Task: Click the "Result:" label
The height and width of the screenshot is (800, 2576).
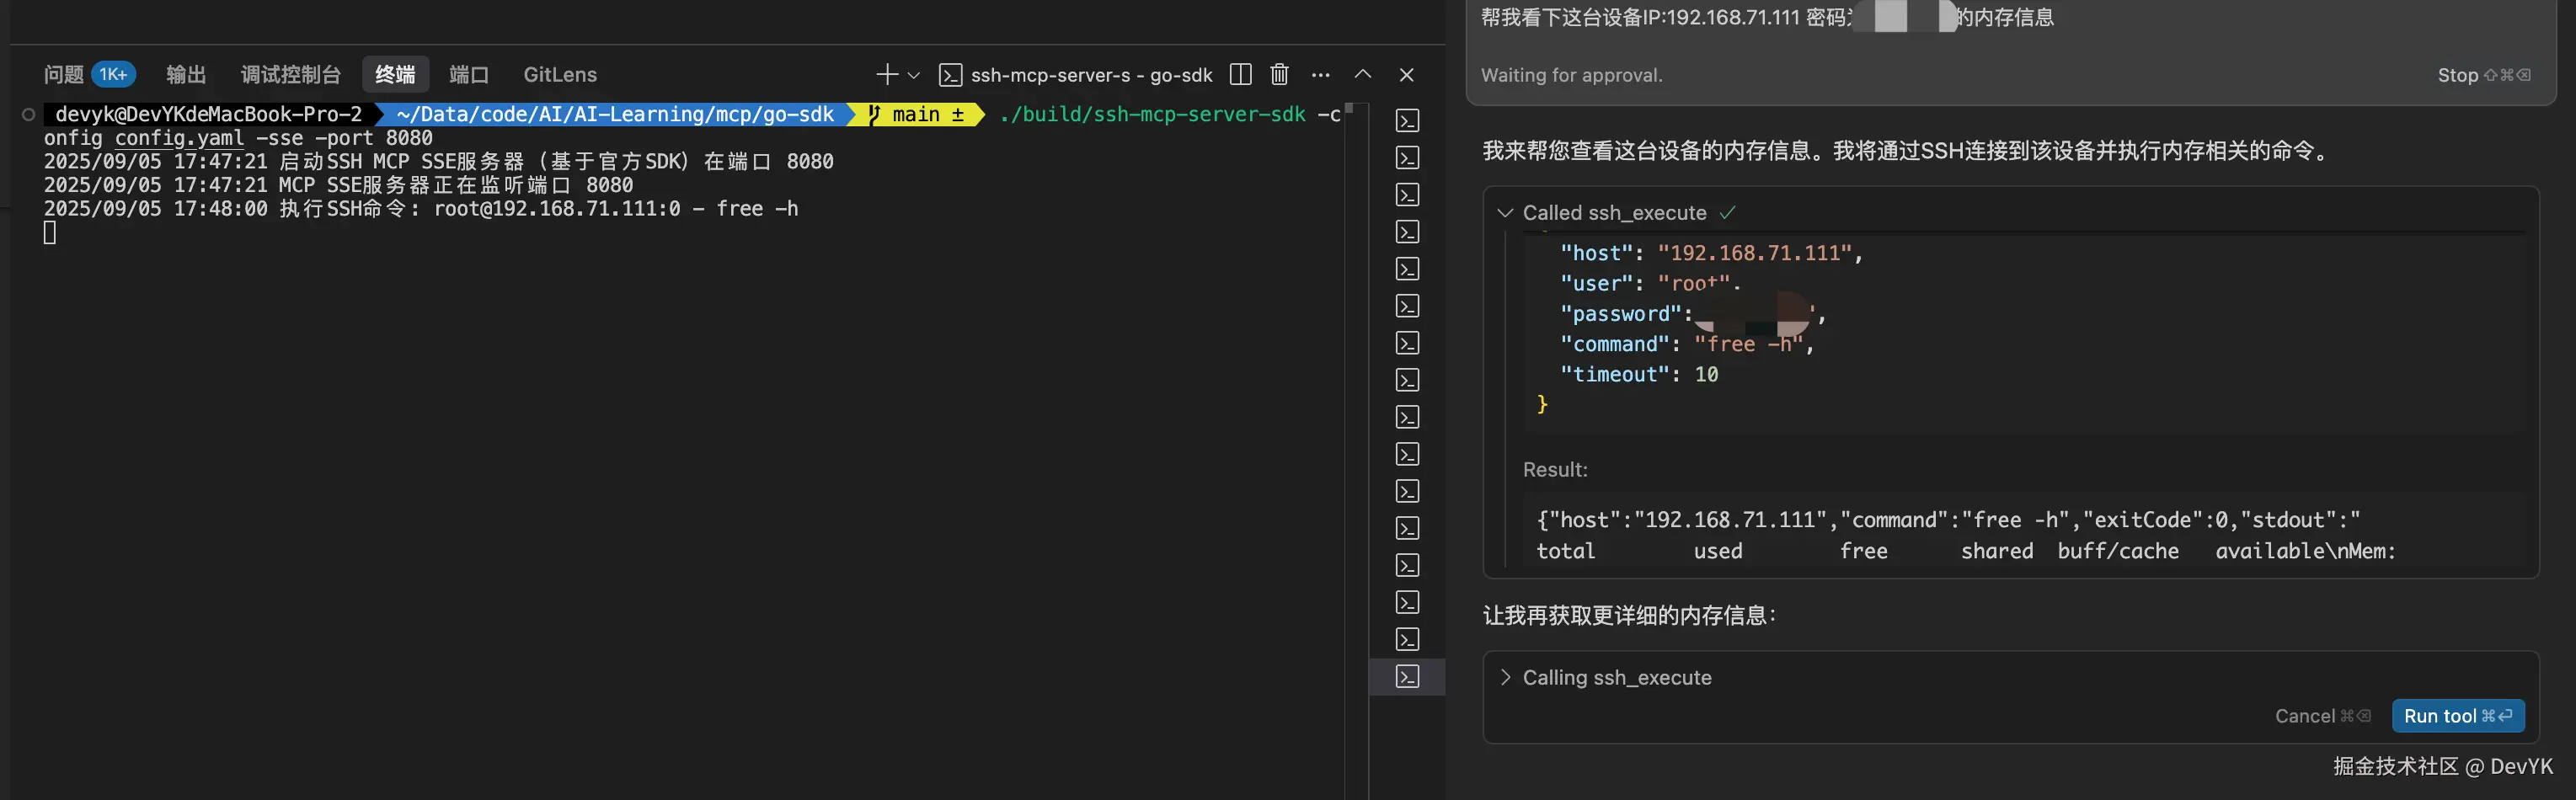Action: (x=1555, y=470)
